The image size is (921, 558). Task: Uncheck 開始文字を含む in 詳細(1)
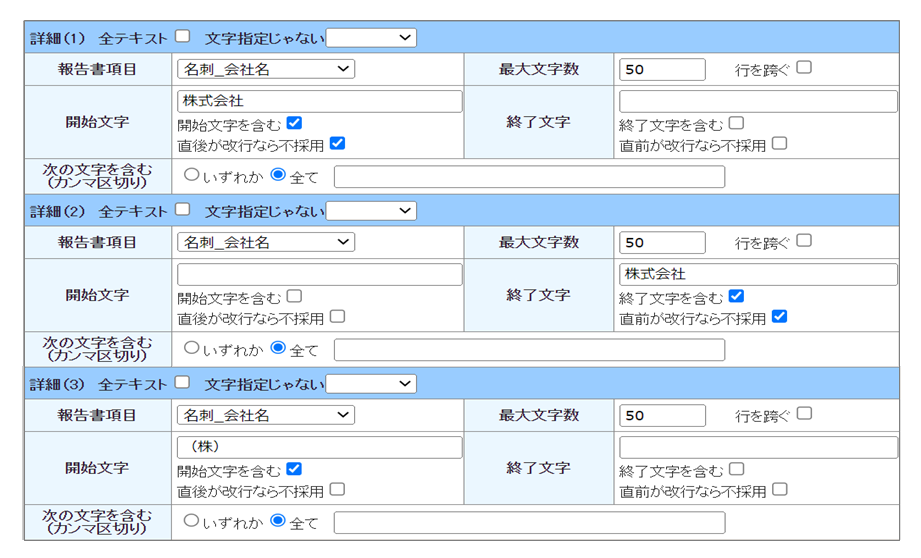(x=294, y=124)
